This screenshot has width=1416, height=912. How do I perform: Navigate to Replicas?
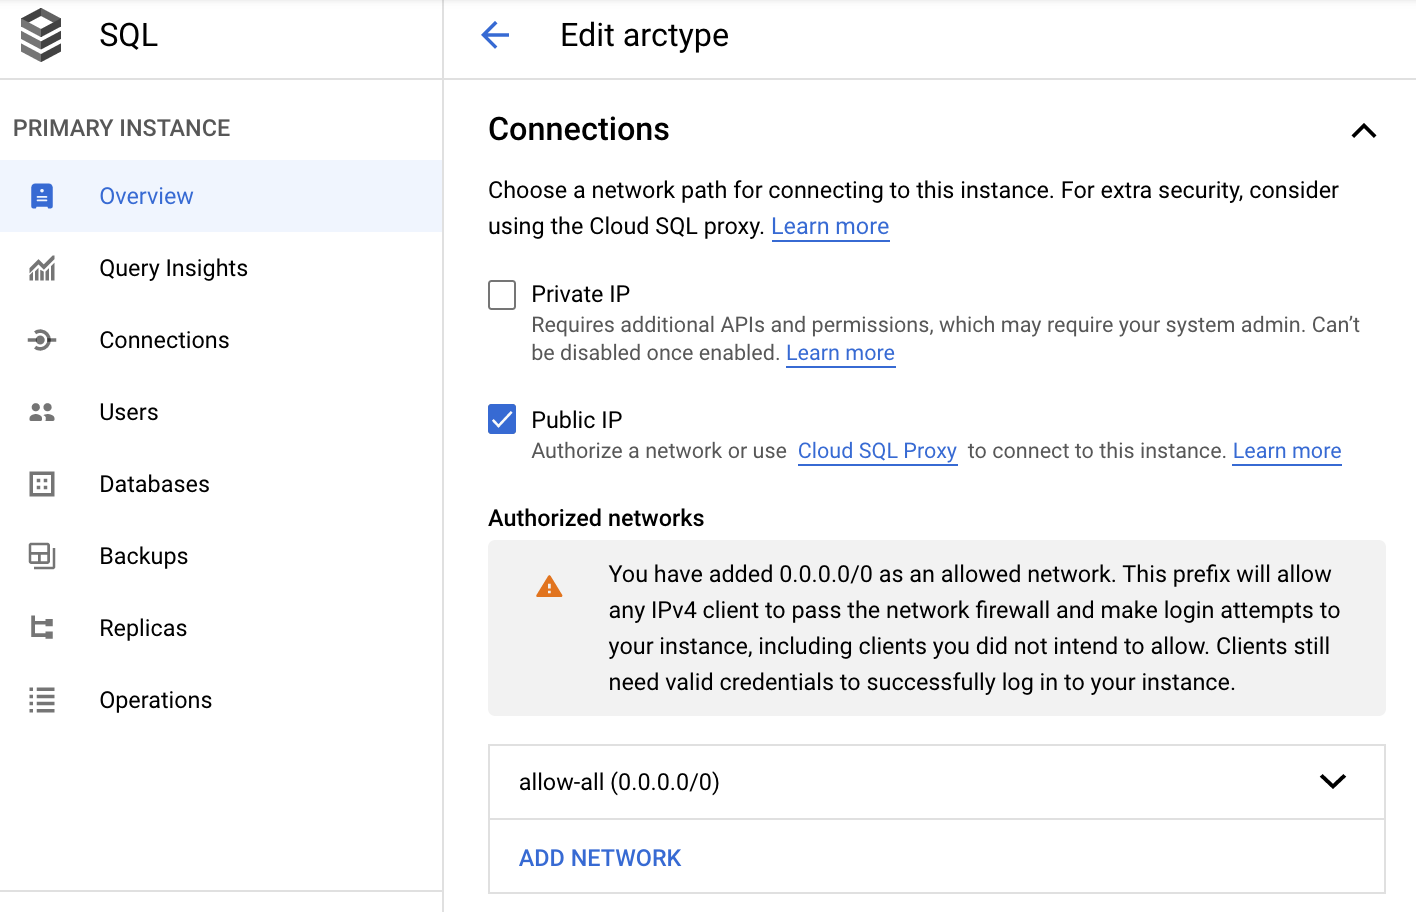point(221,628)
